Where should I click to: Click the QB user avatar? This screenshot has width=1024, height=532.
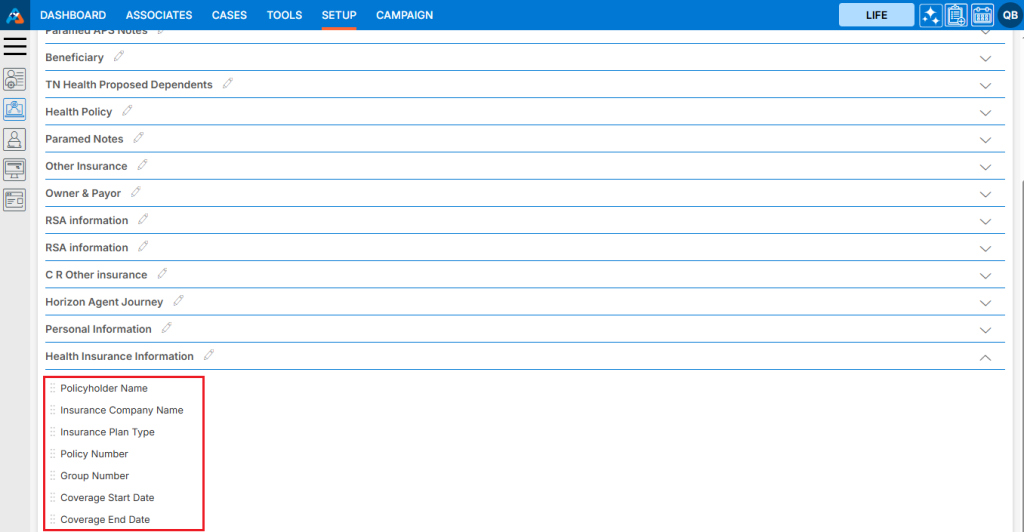point(1009,15)
